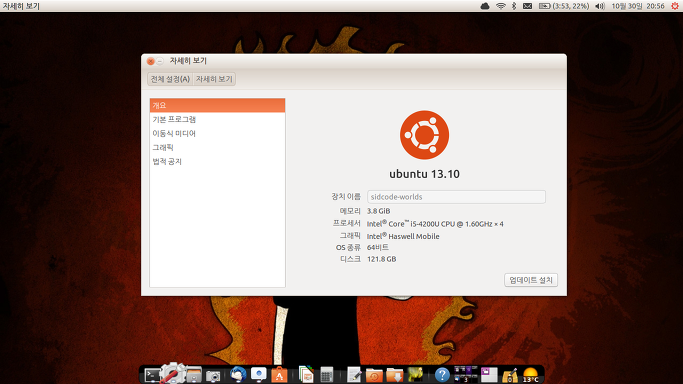Open the 13°C weather dock icon
The width and height of the screenshot is (683, 384).
click(530, 375)
